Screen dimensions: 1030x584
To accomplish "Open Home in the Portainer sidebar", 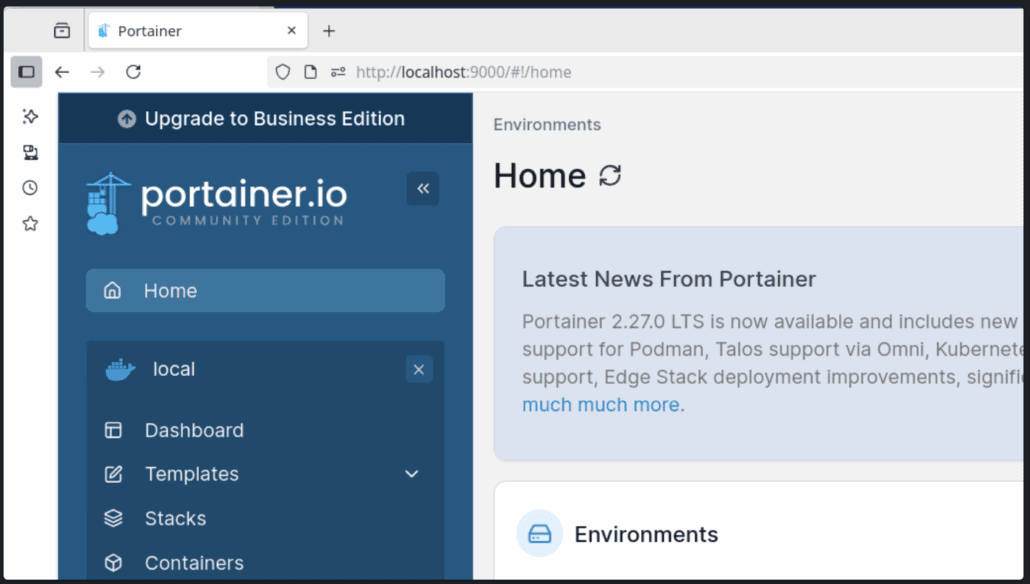I will (265, 290).
